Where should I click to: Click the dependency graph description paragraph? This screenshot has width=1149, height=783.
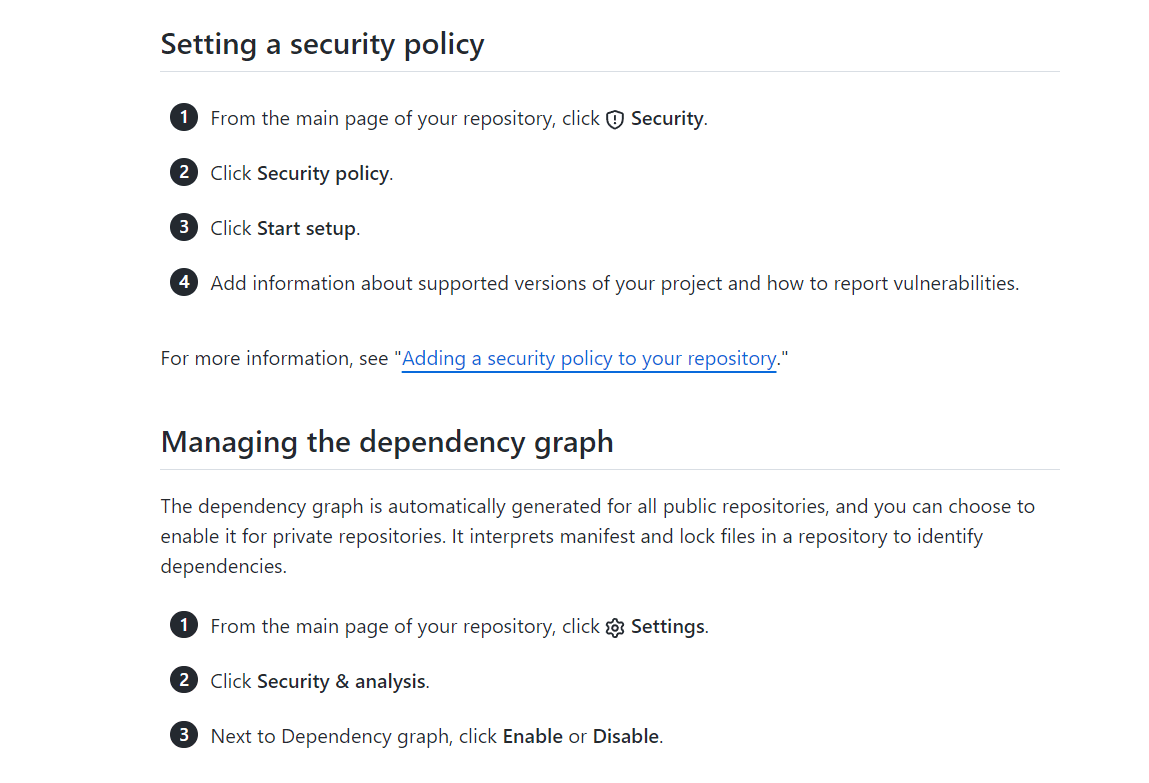pos(597,536)
